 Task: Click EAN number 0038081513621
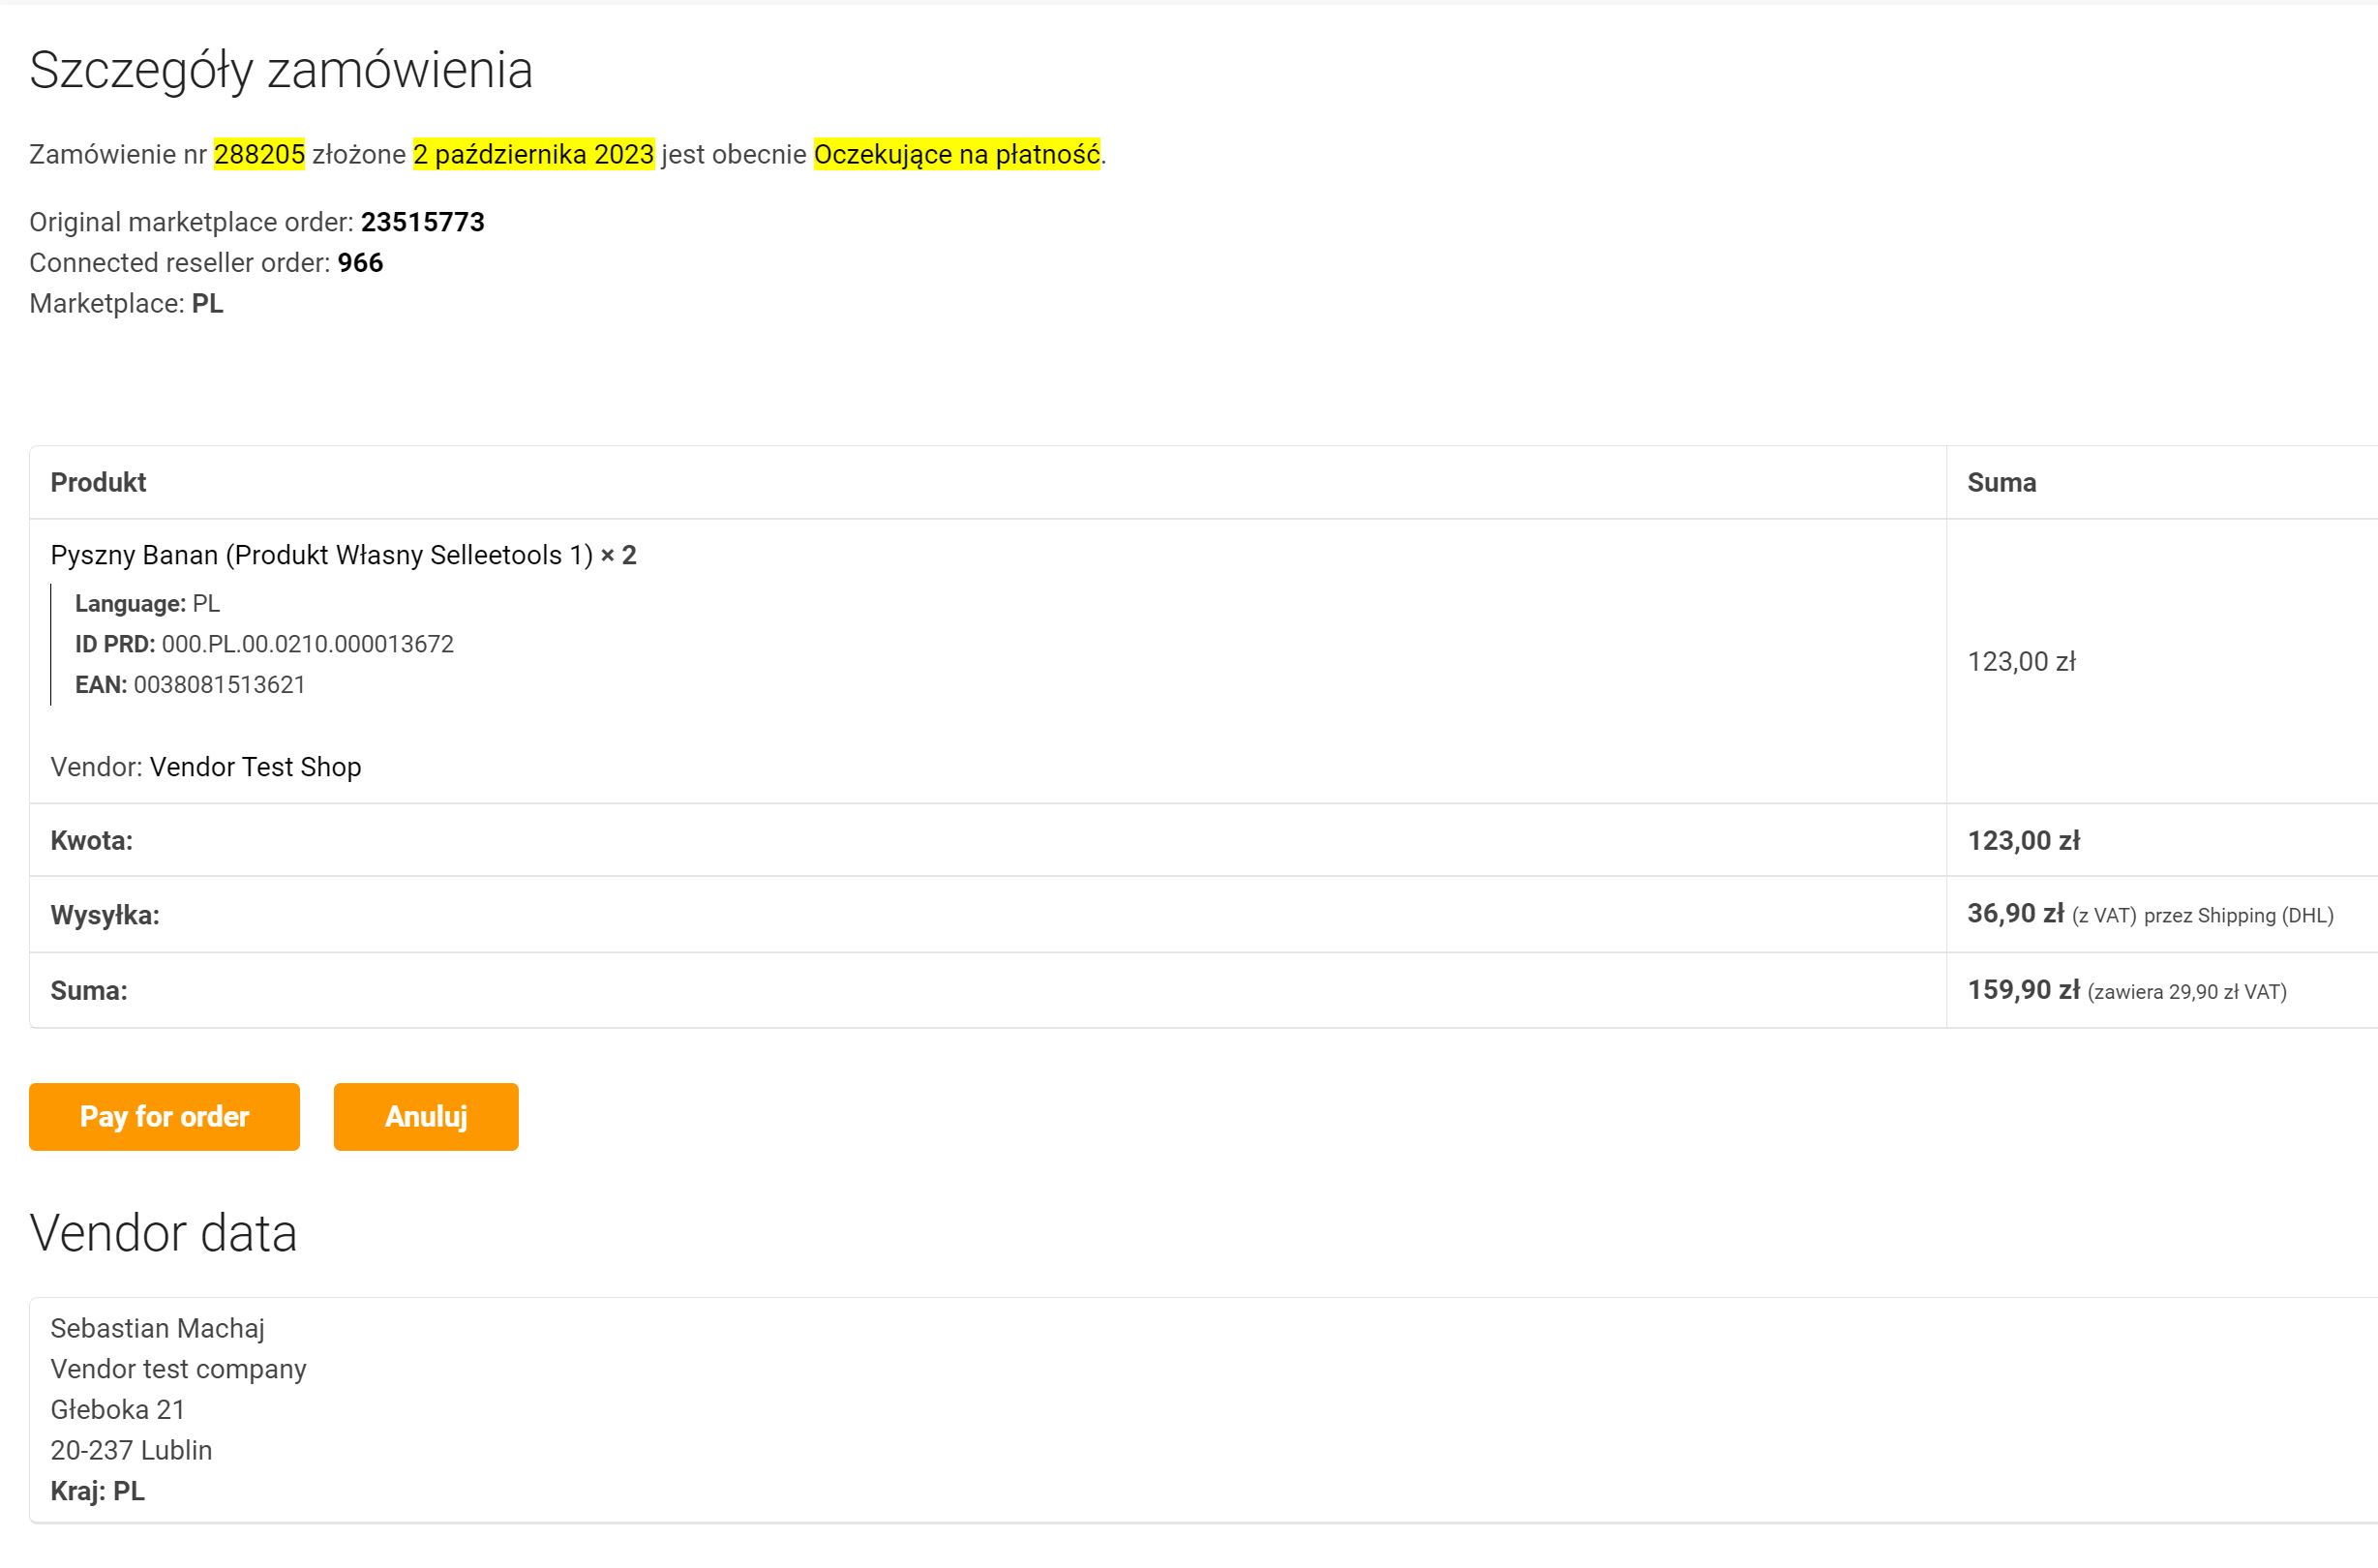pyautogui.click(x=219, y=685)
